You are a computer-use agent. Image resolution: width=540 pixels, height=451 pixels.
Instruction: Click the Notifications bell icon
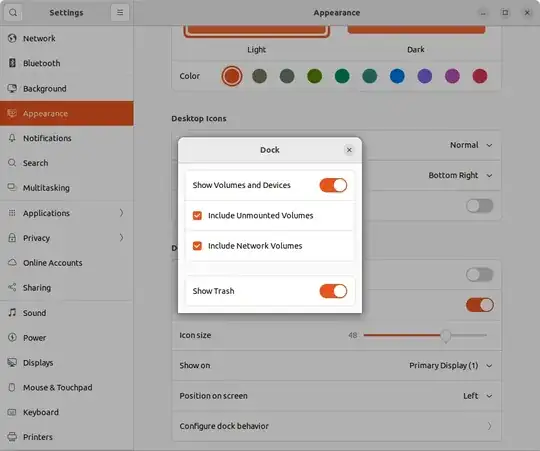point(12,138)
